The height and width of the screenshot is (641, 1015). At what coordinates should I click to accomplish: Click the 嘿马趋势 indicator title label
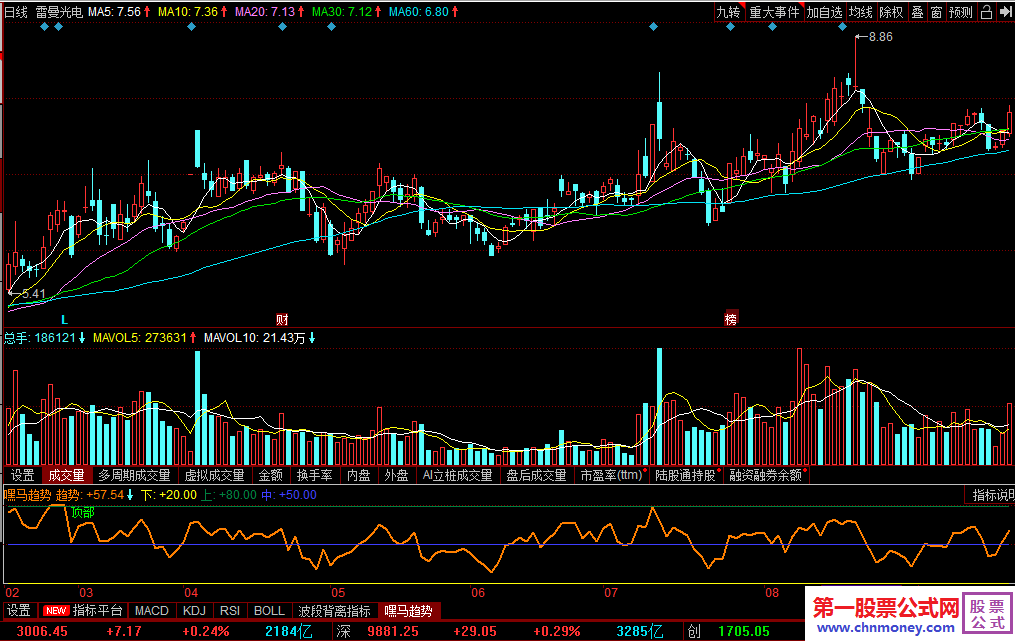click(28, 495)
